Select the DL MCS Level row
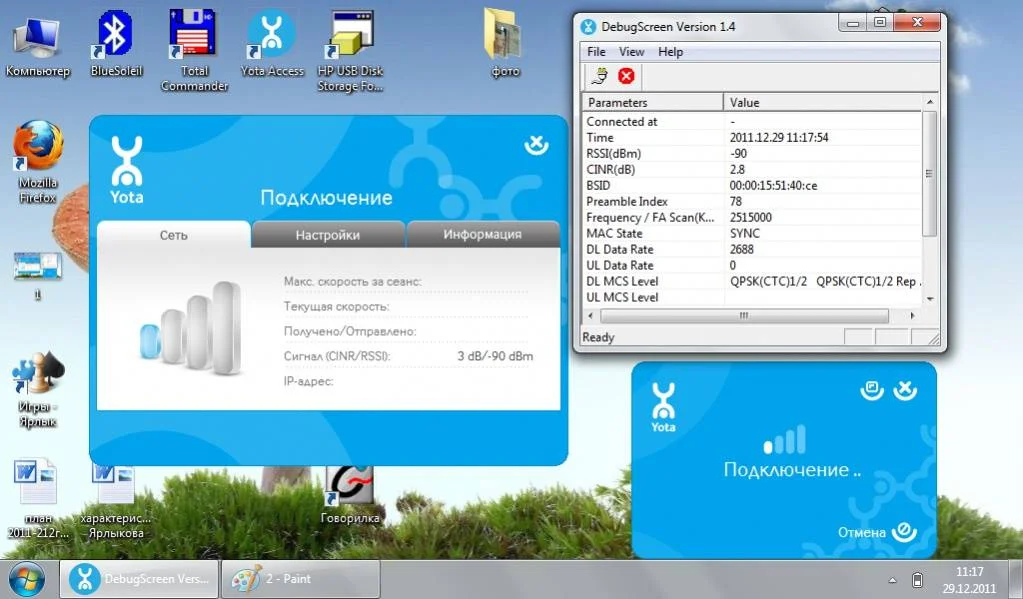The width and height of the screenshot is (1023, 599). pos(752,281)
